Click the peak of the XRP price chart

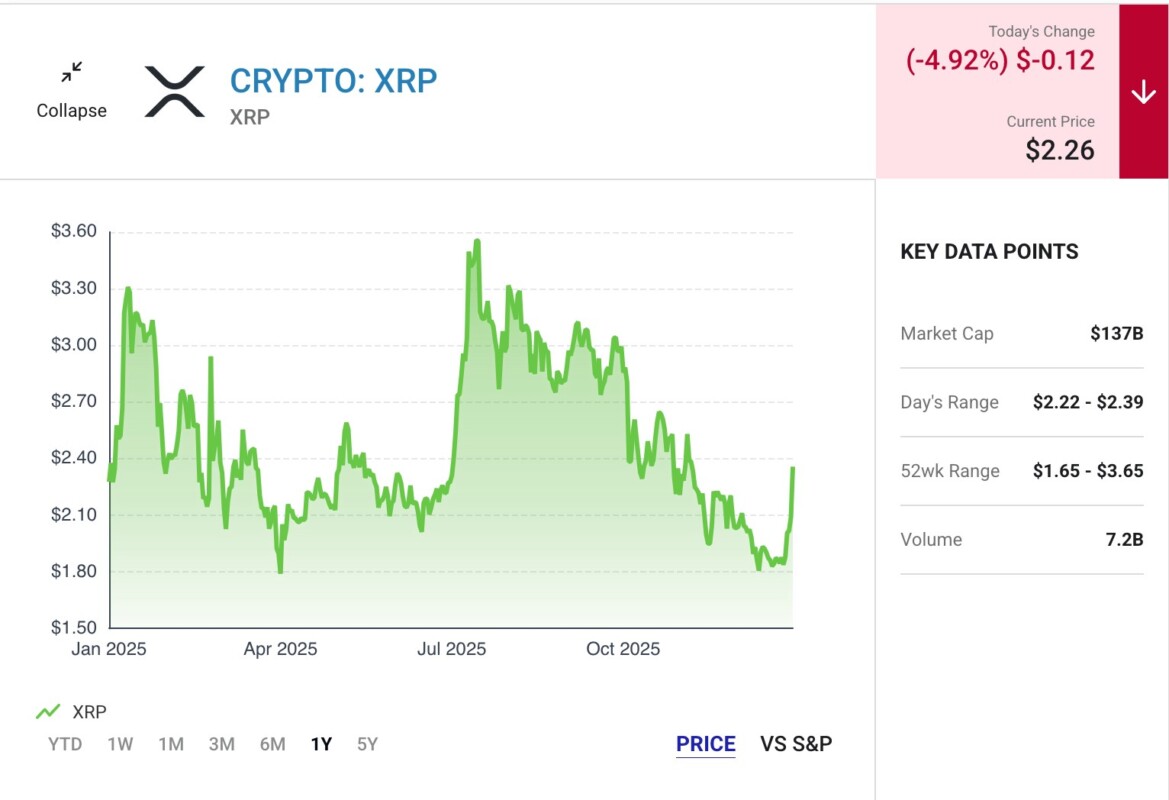tap(476, 241)
